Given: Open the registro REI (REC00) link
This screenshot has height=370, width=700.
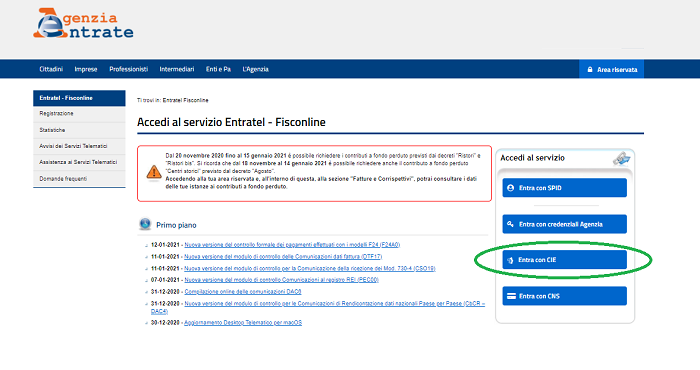Looking at the screenshot, I should (281, 280).
